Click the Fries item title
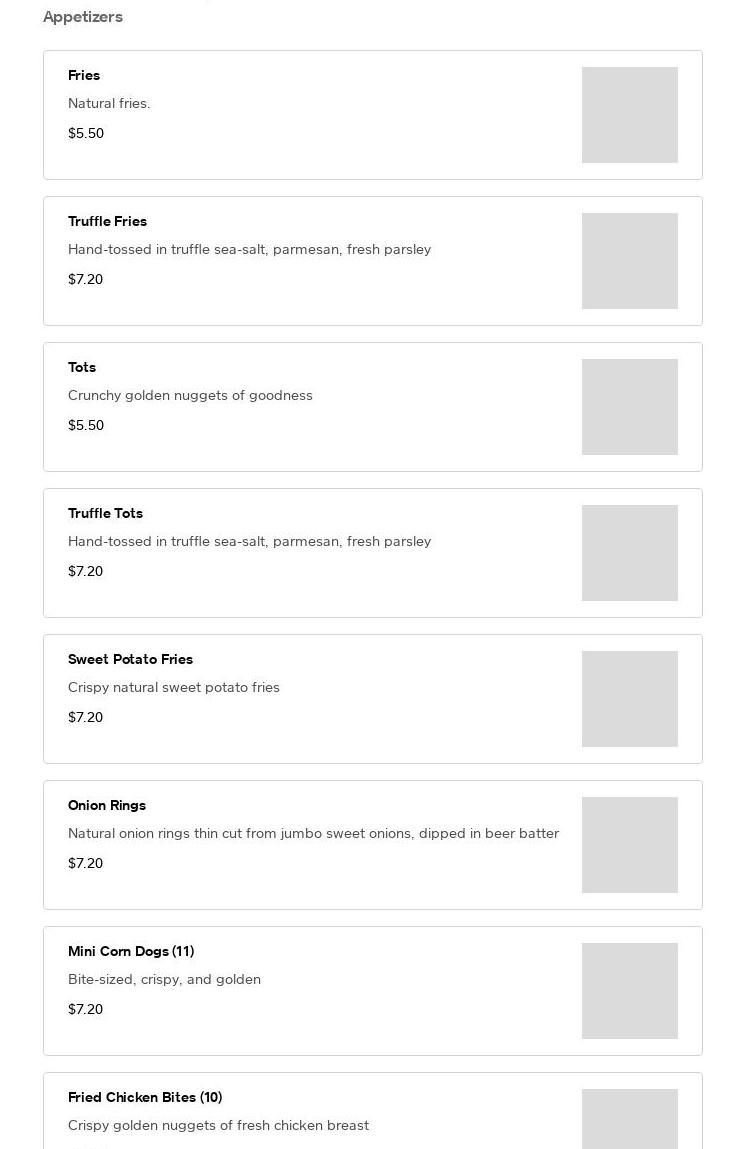 (x=84, y=75)
